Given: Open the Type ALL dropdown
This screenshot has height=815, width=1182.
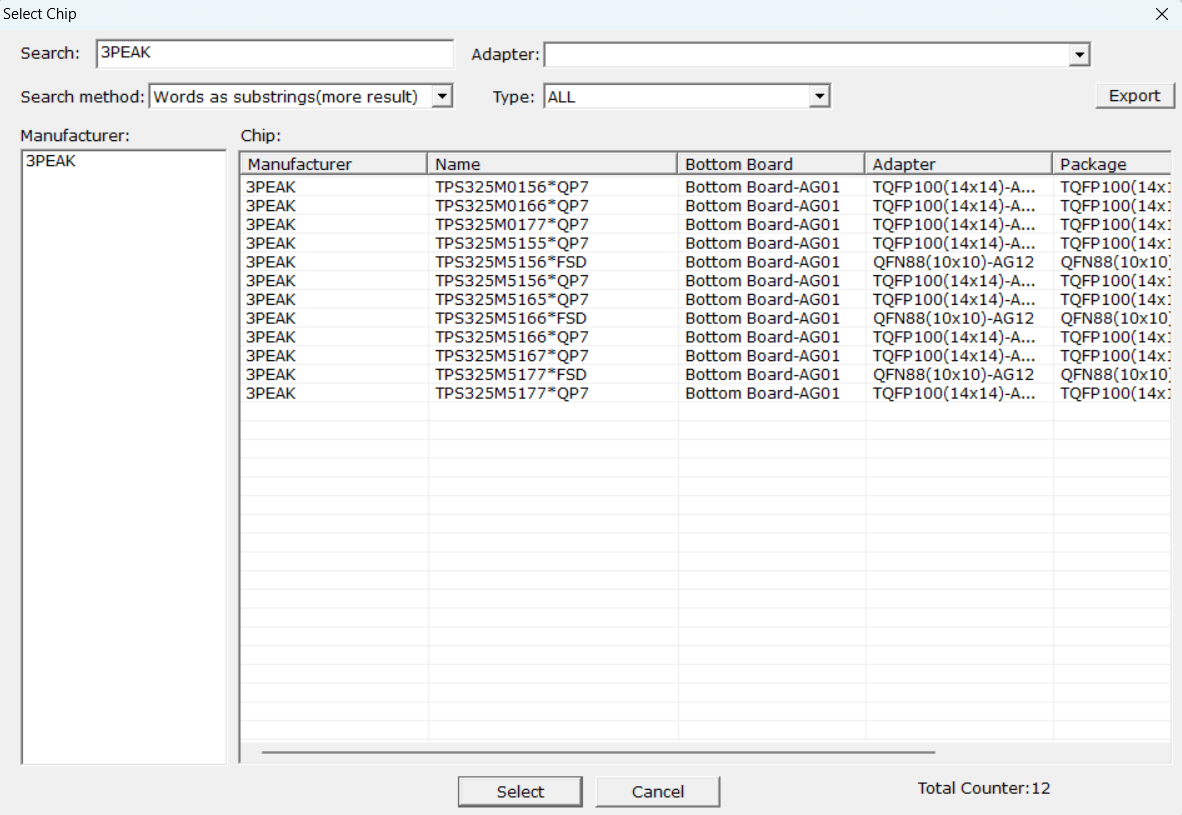Looking at the screenshot, I should 819,97.
